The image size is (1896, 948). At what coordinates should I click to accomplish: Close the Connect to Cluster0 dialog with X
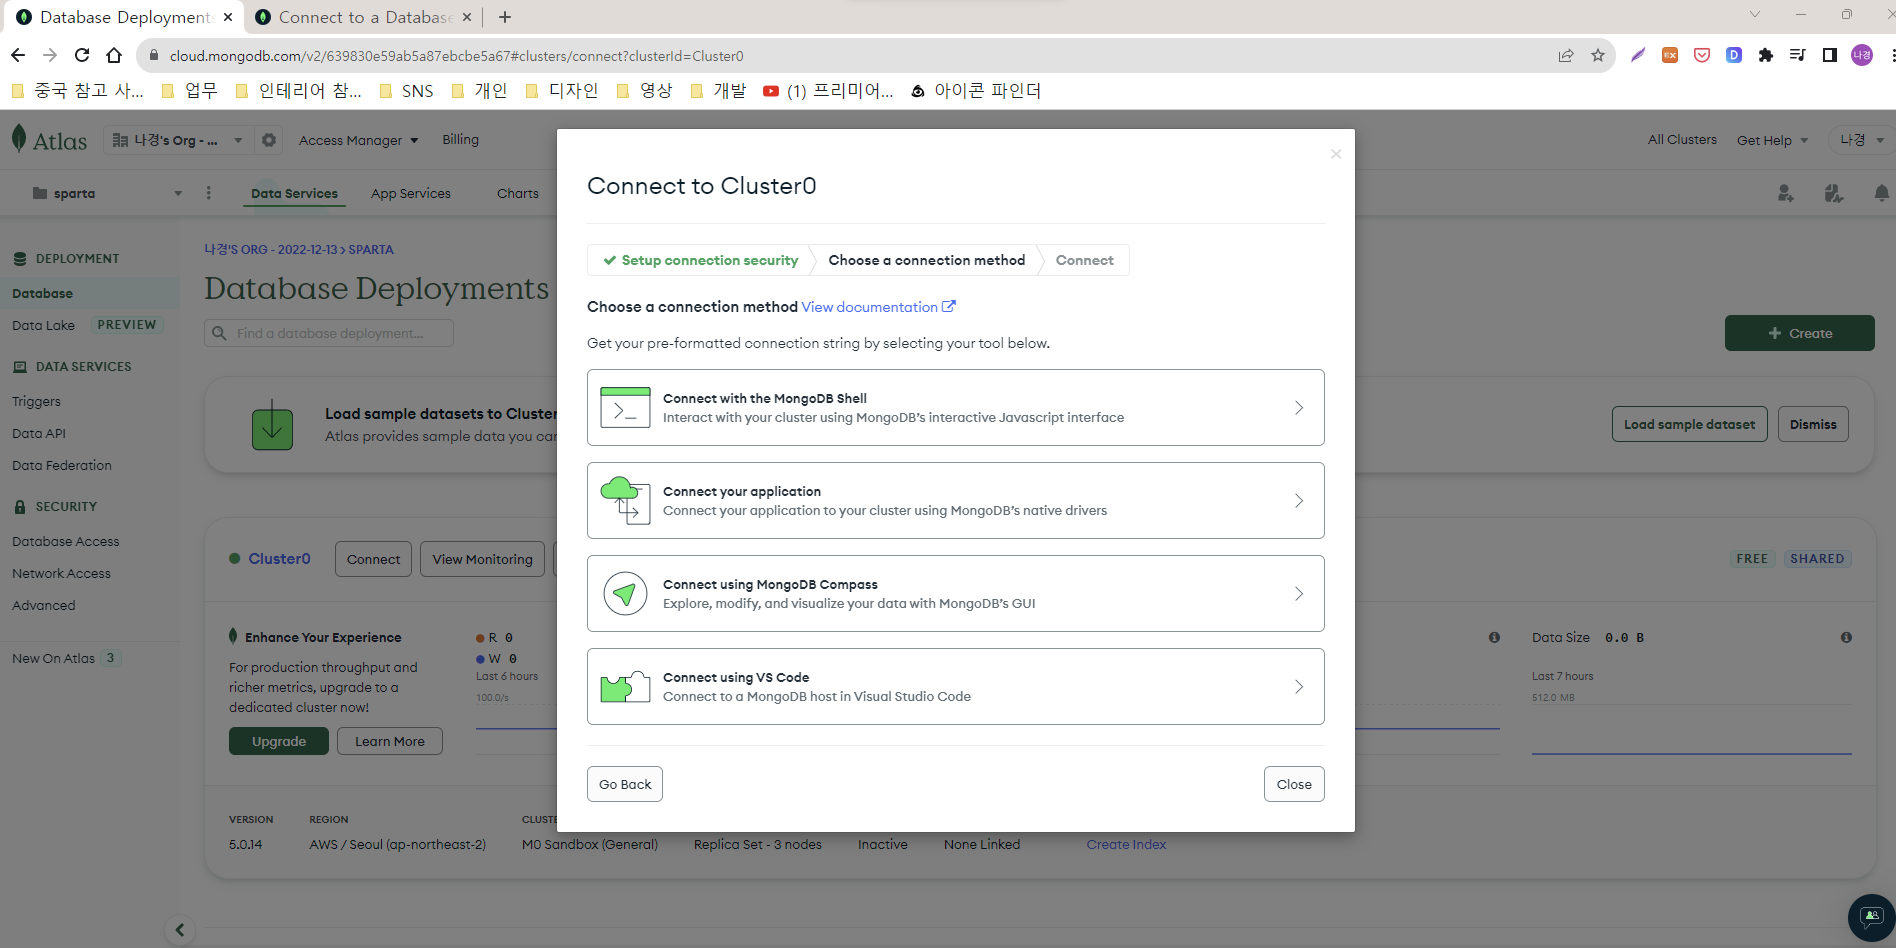tap(1336, 154)
